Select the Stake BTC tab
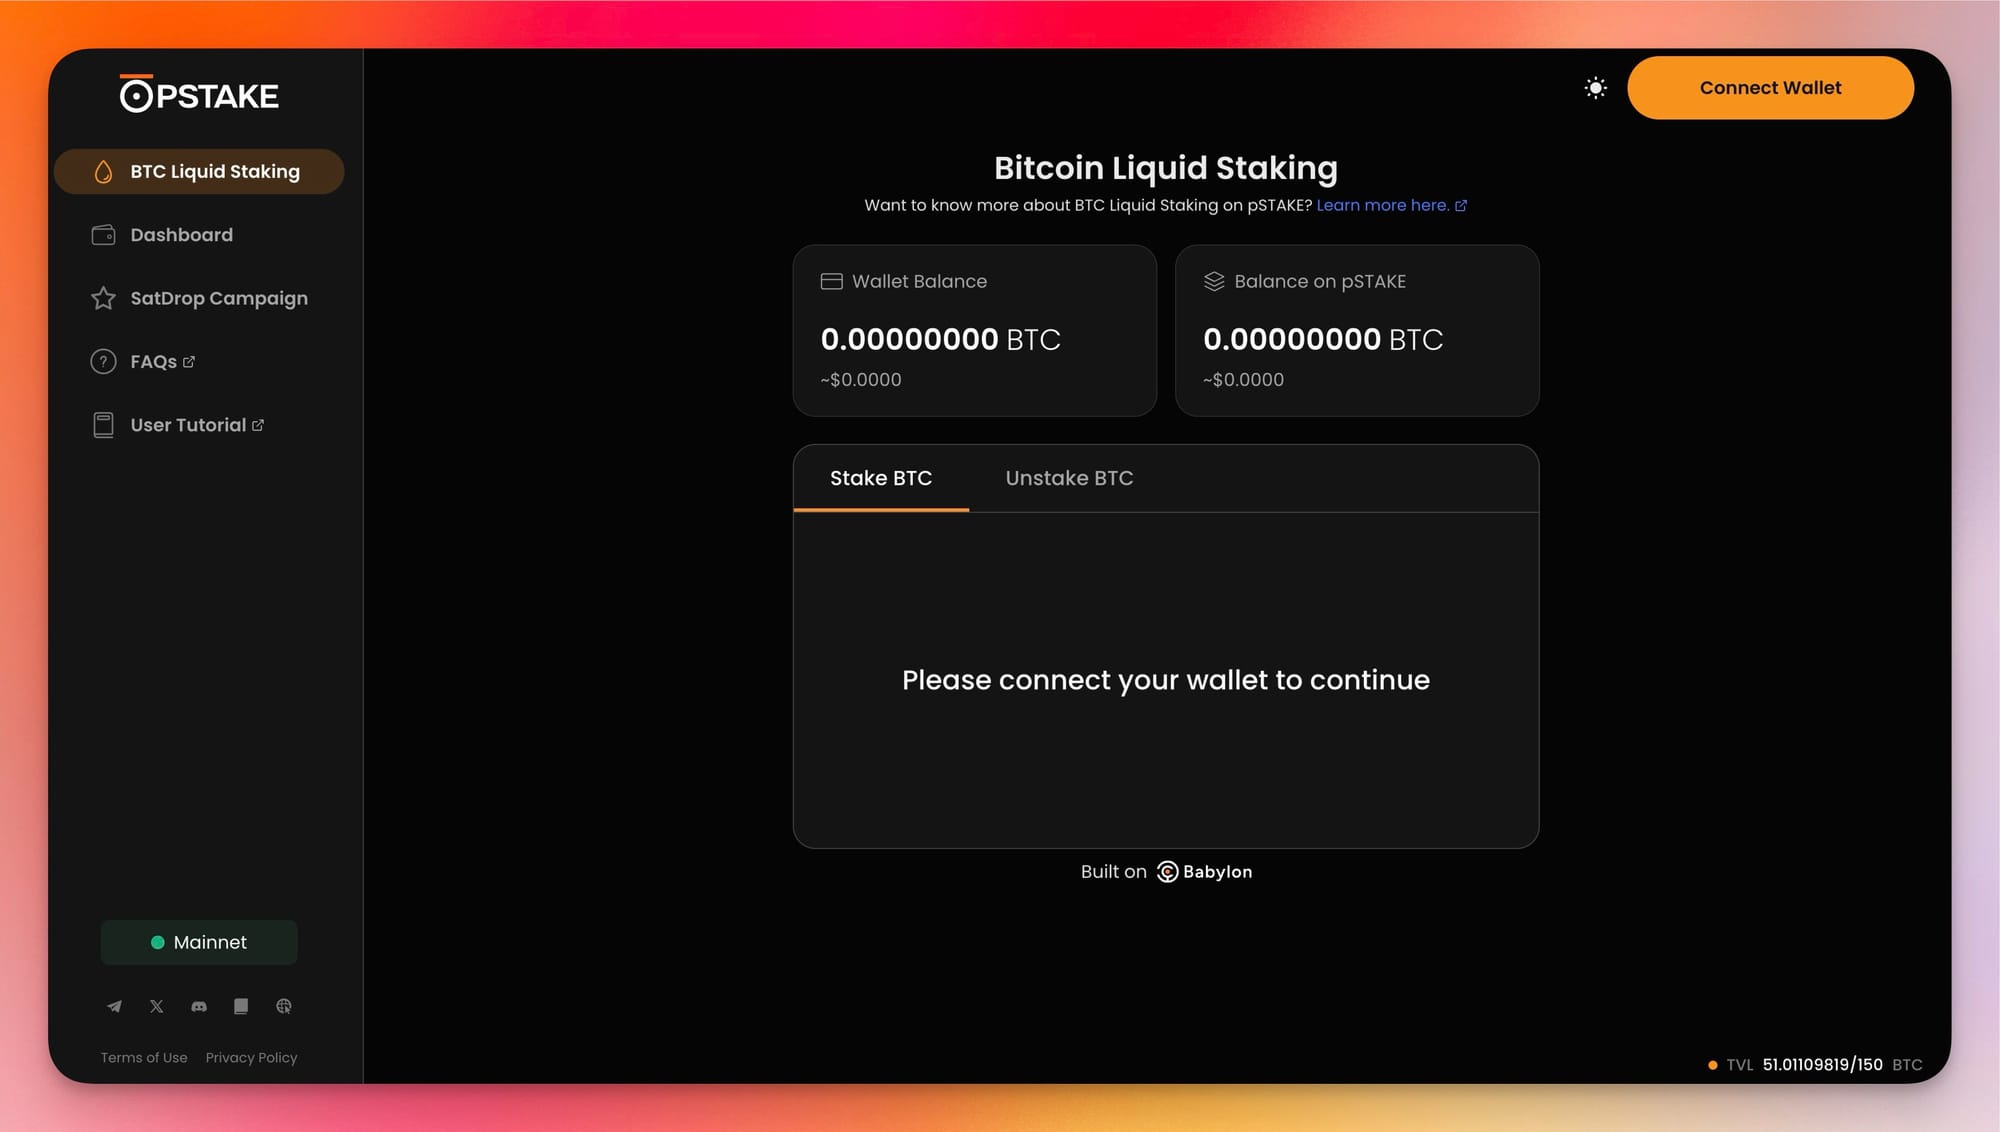This screenshot has width=2000, height=1132. coord(880,478)
